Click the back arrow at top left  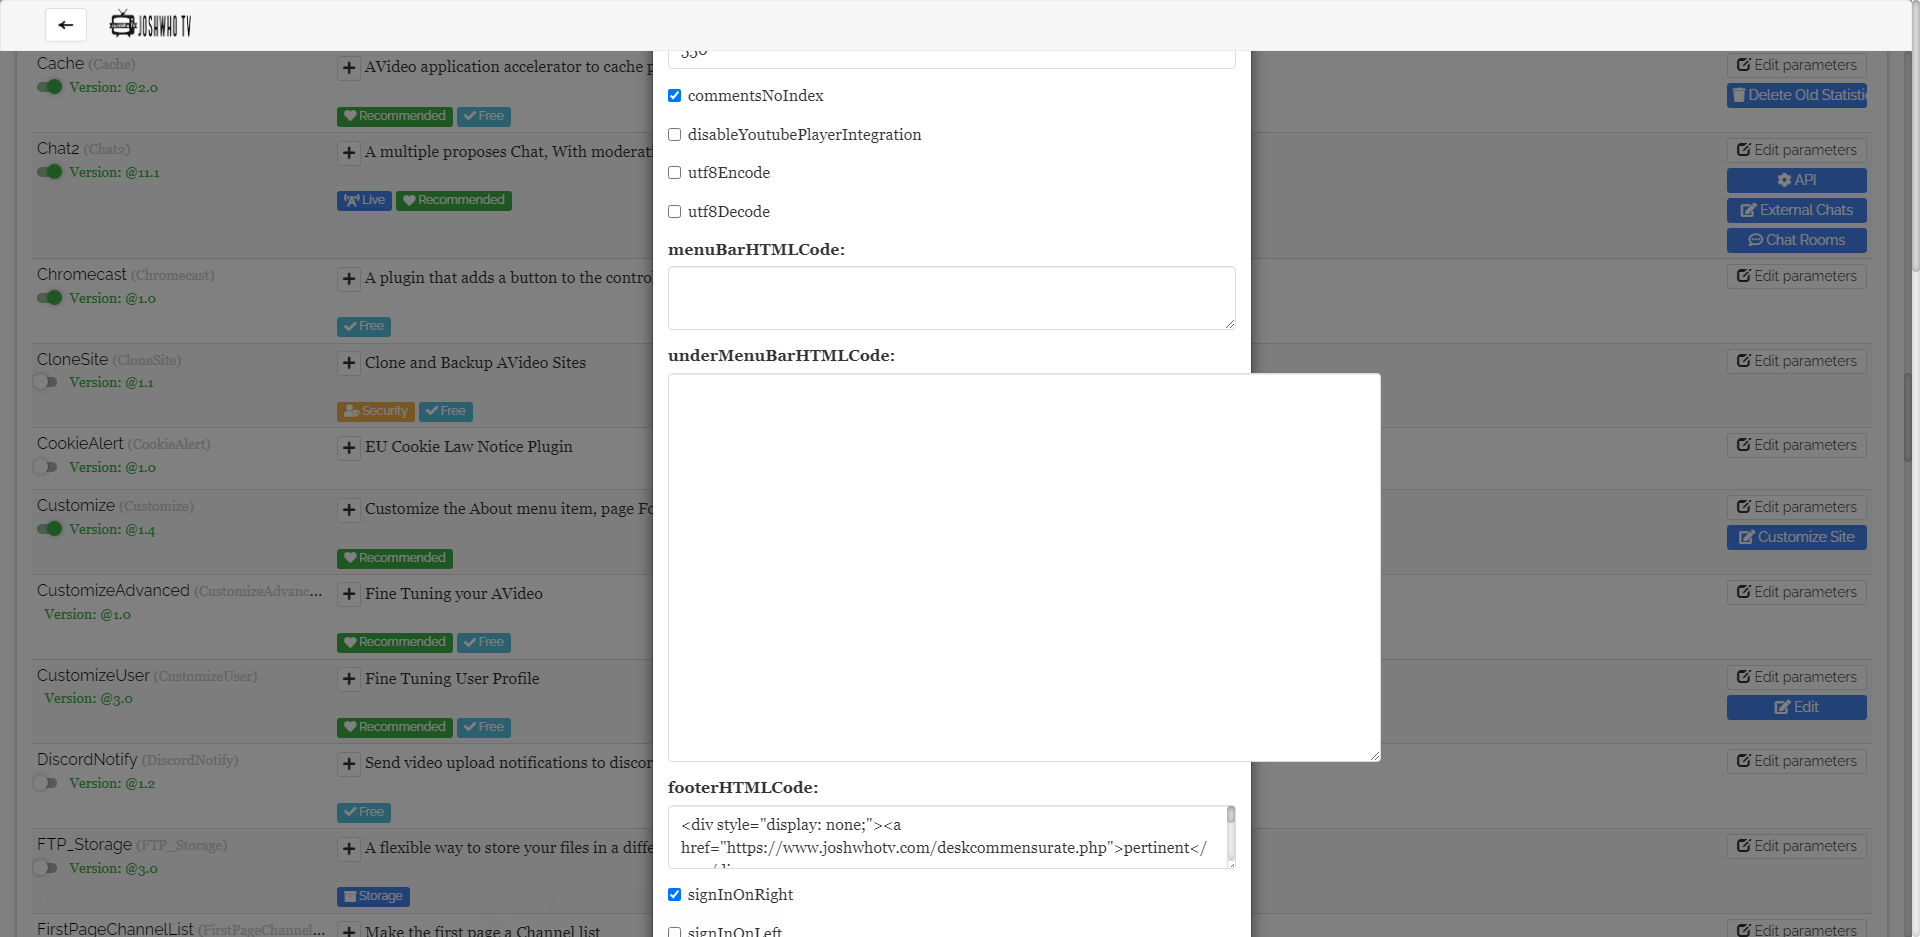click(x=65, y=25)
